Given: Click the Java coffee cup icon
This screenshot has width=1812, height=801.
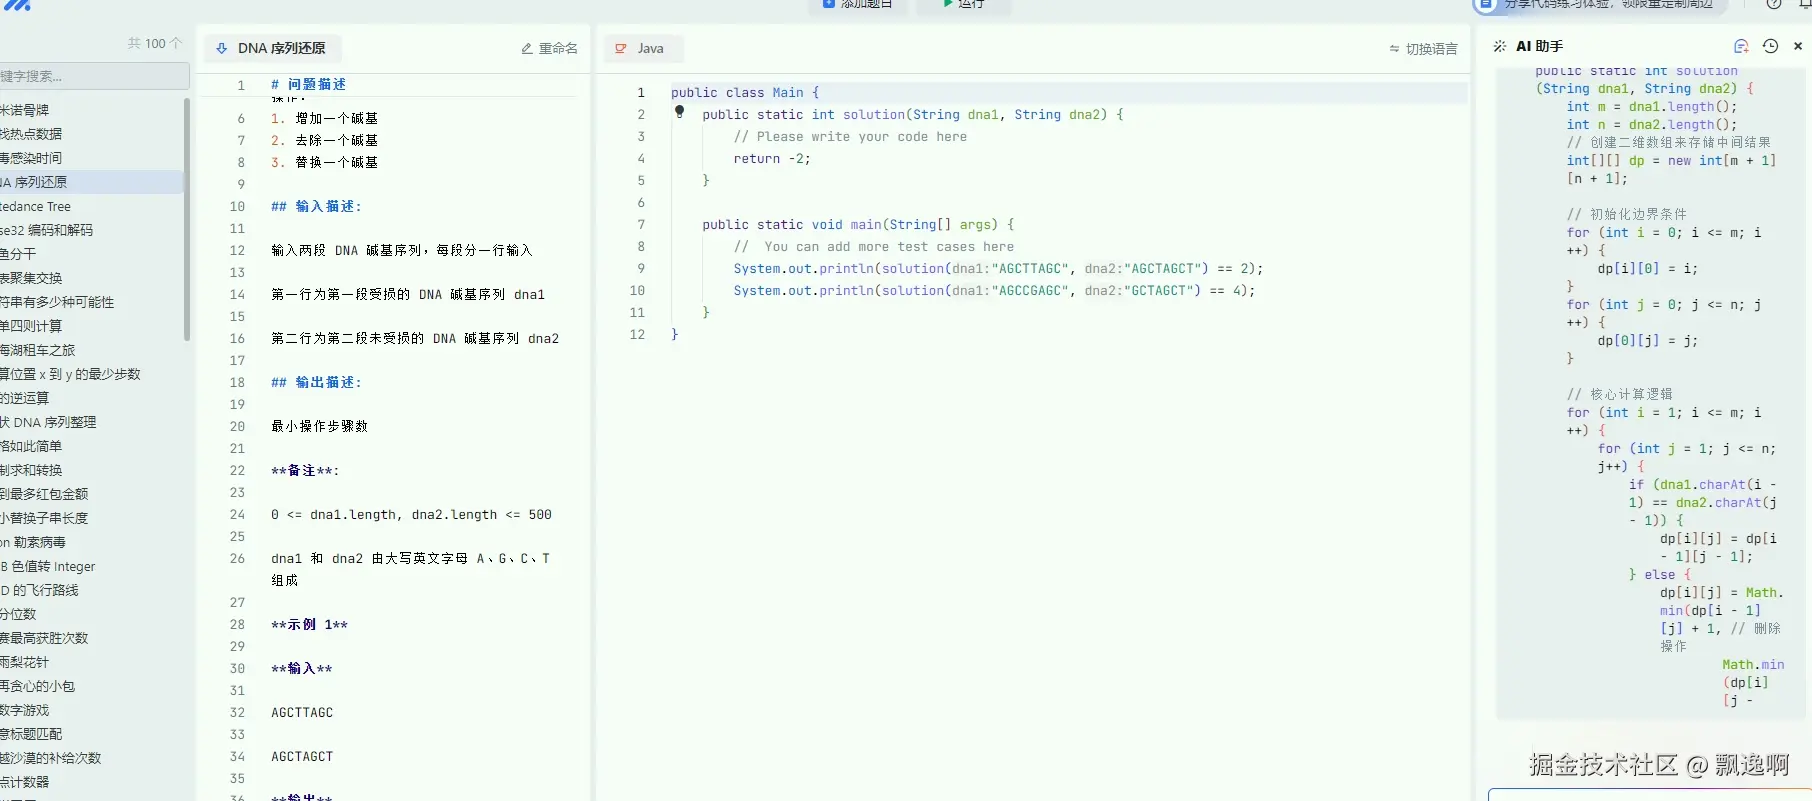Looking at the screenshot, I should click(621, 48).
